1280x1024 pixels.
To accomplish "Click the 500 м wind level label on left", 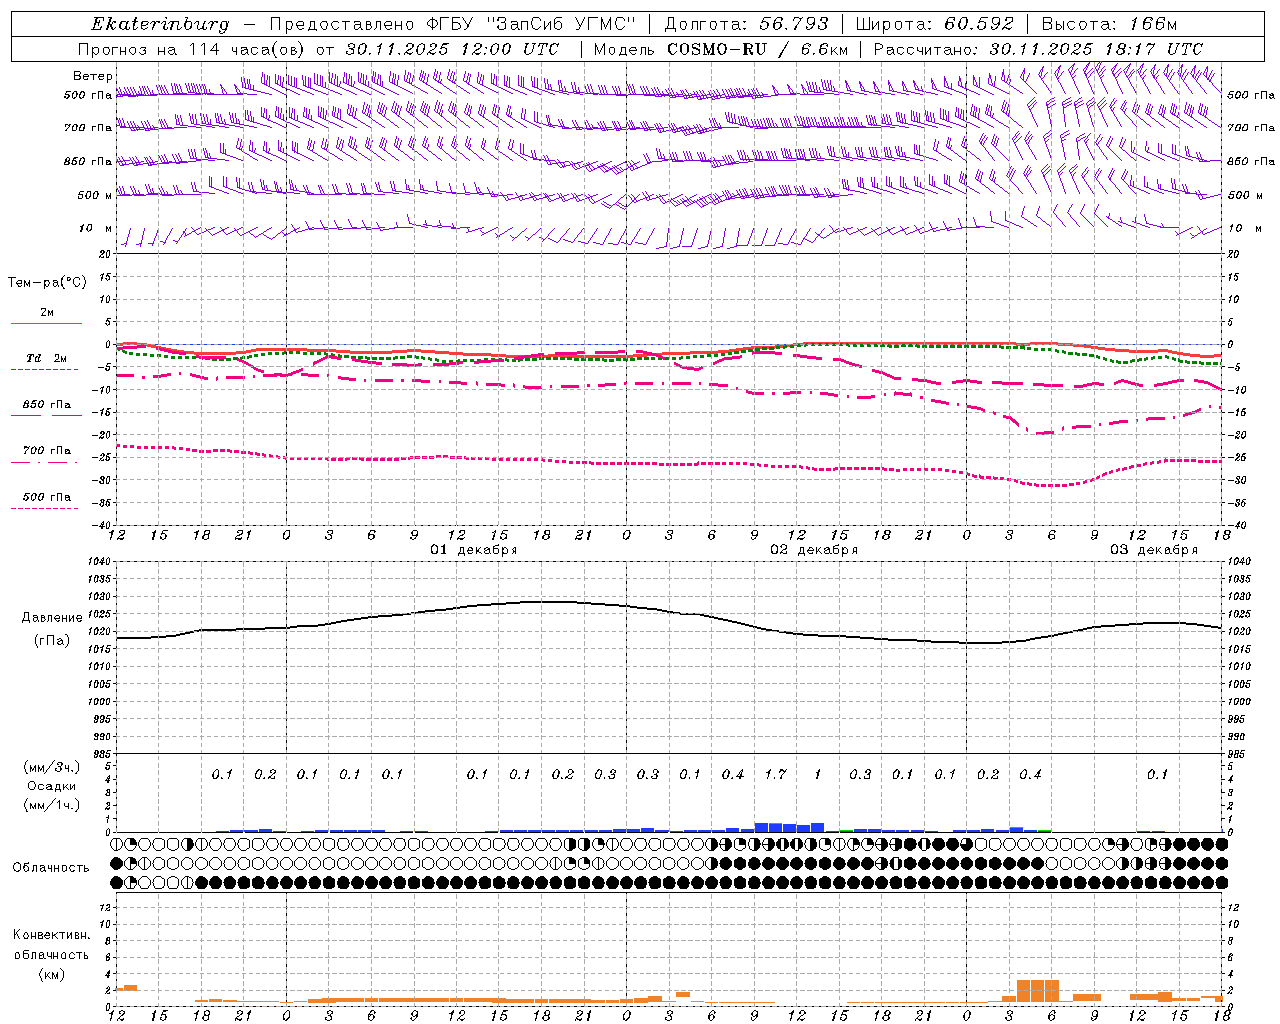I will coord(95,195).
